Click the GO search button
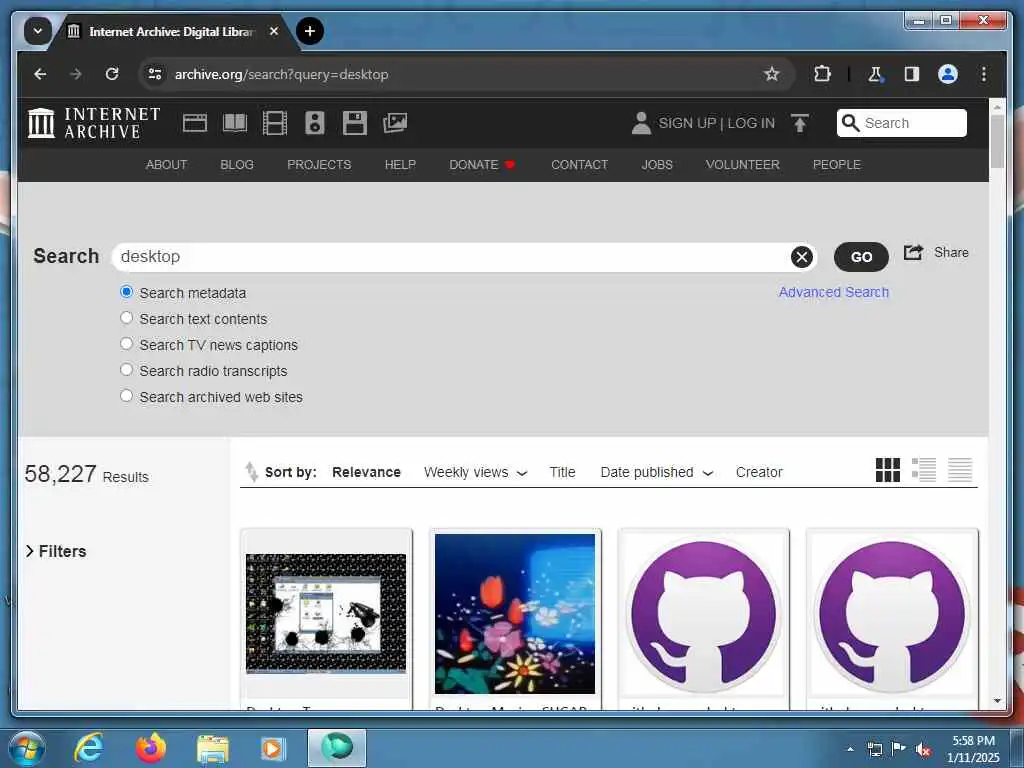The image size is (1024, 768). (861, 257)
